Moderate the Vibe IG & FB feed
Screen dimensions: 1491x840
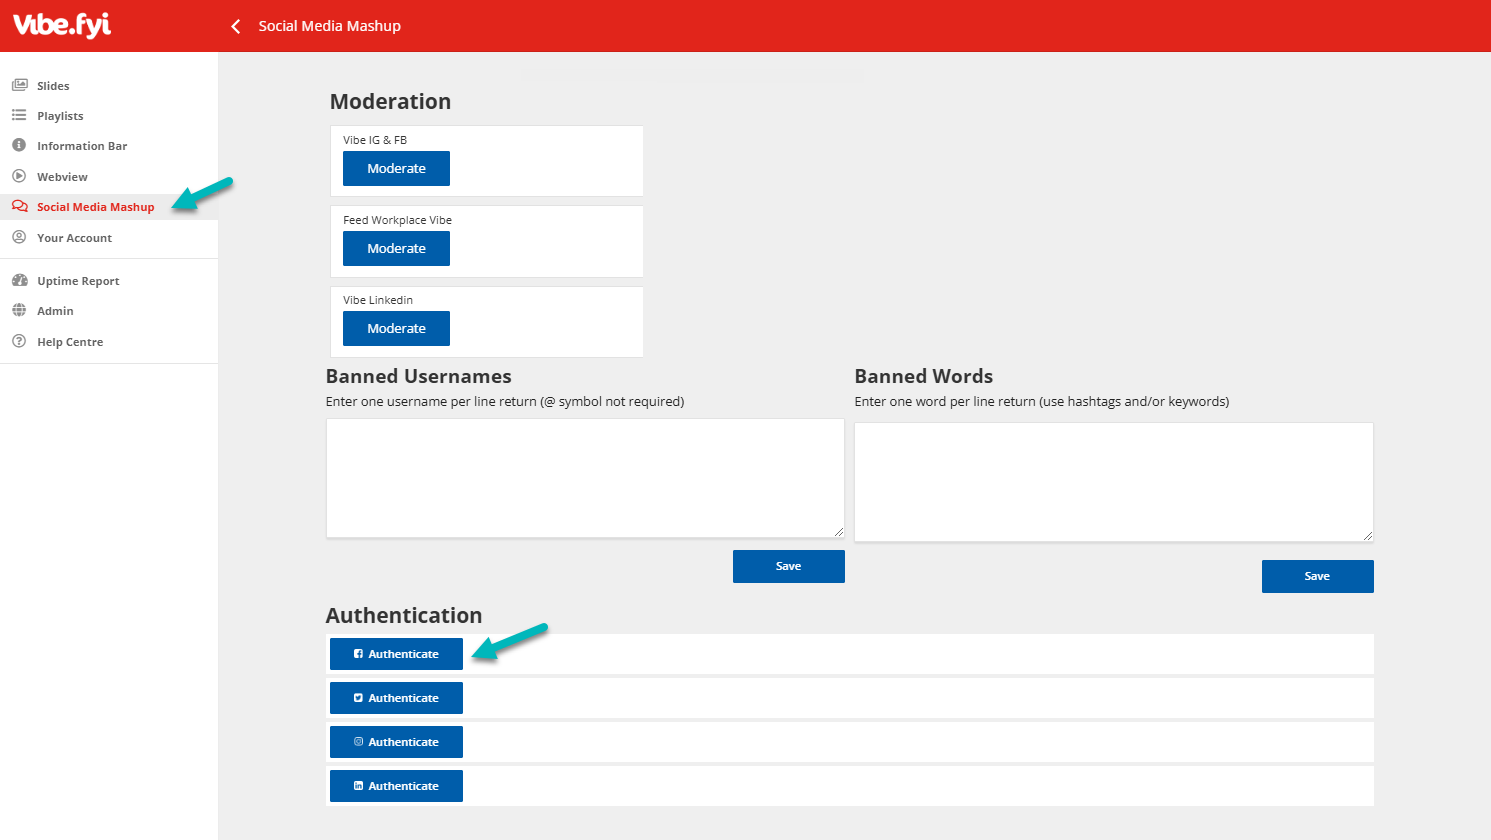396,169
